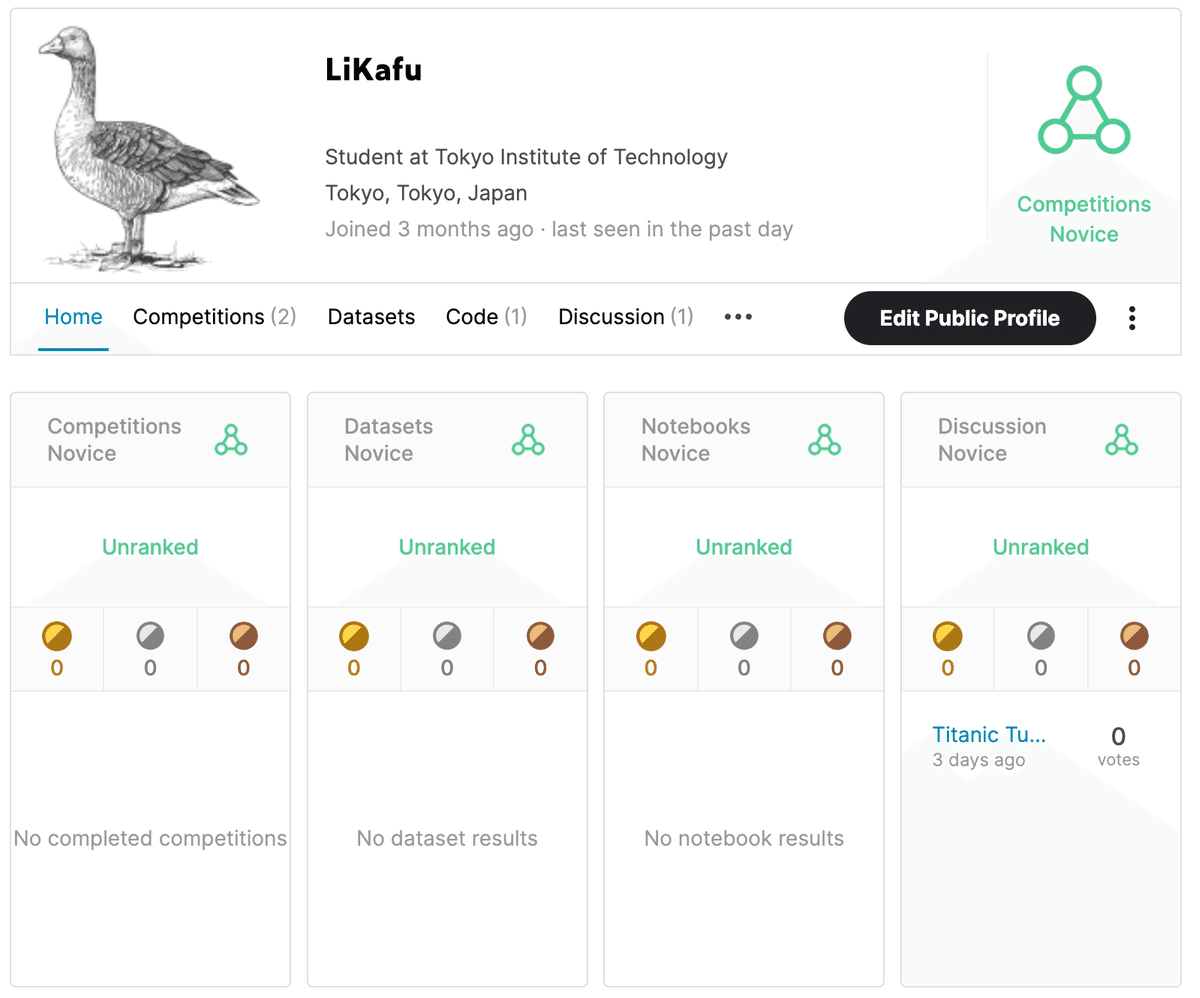Click the Datasets card silver medal icon
This screenshot has height=998, width=1200.
(x=447, y=635)
